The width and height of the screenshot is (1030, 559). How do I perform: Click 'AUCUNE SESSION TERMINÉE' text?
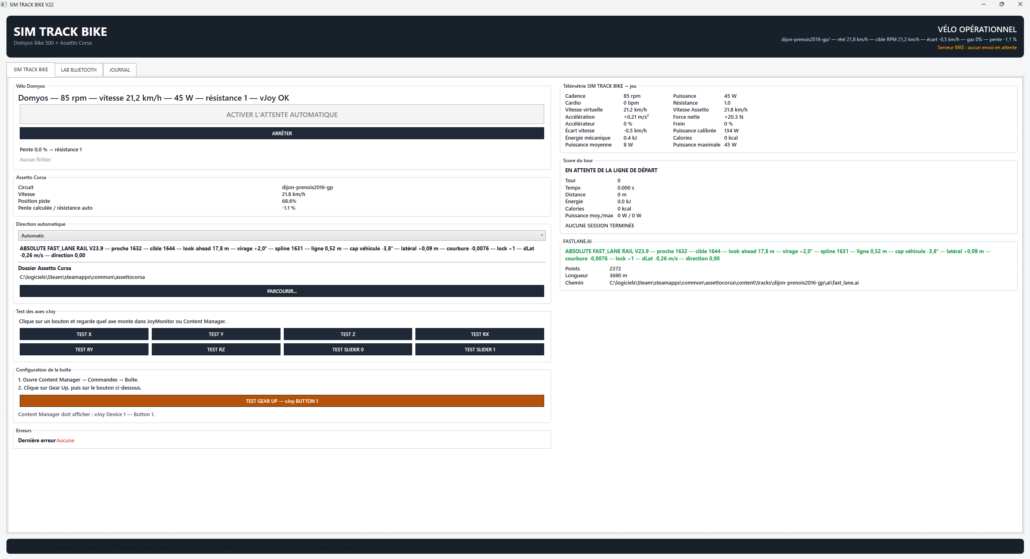click(x=600, y=225)
